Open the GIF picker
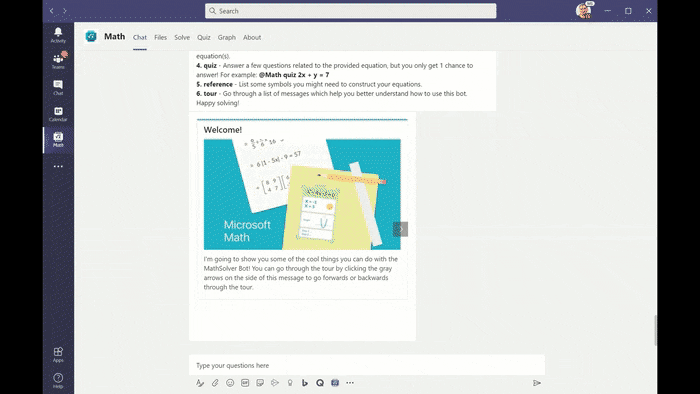 point(245,383)
